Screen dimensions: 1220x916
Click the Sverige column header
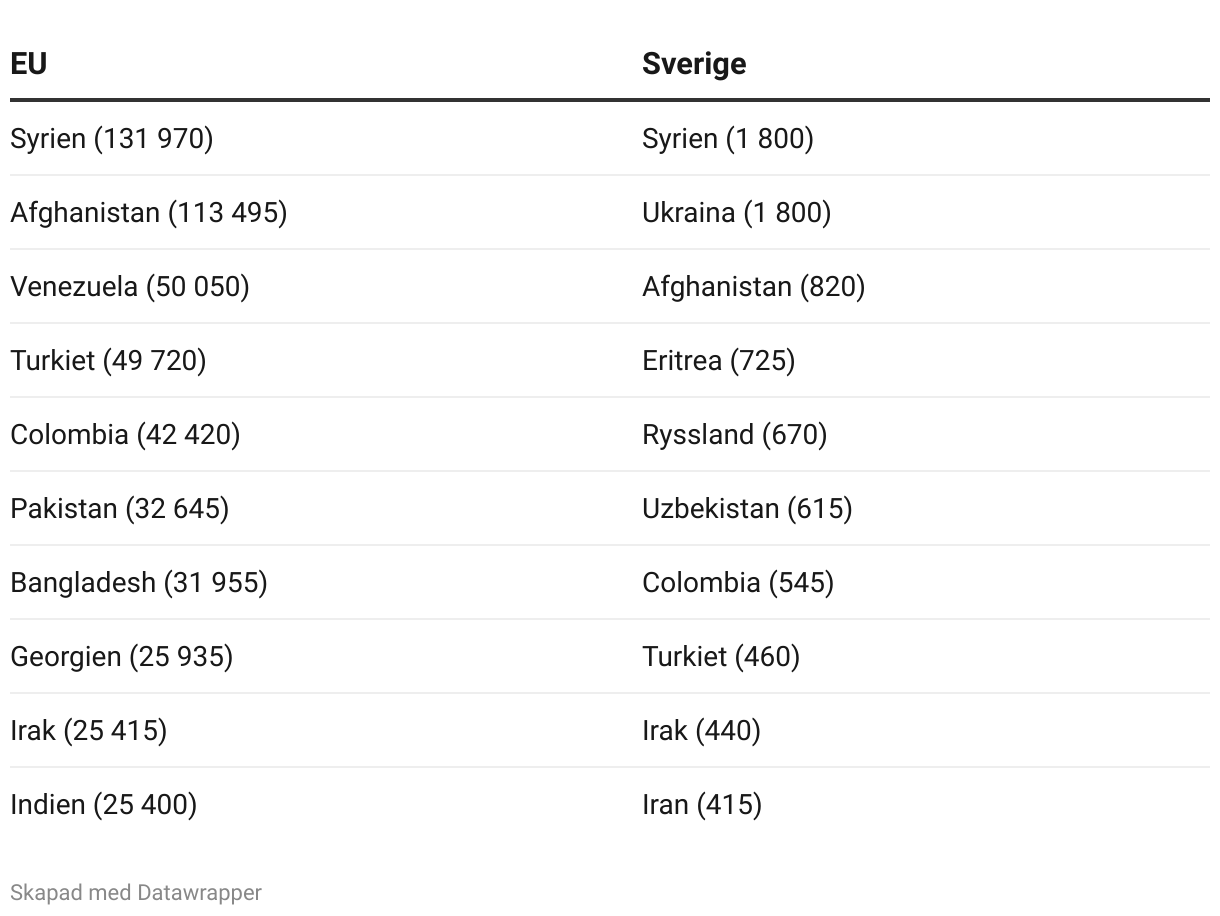694,64
